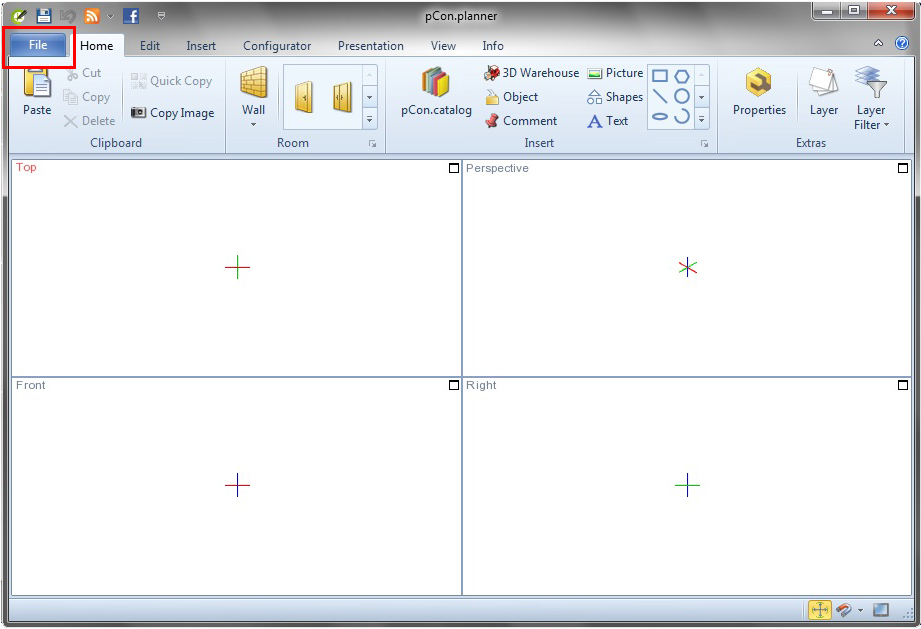Toggle the pan mode icon in status bar

pos(819,610)
